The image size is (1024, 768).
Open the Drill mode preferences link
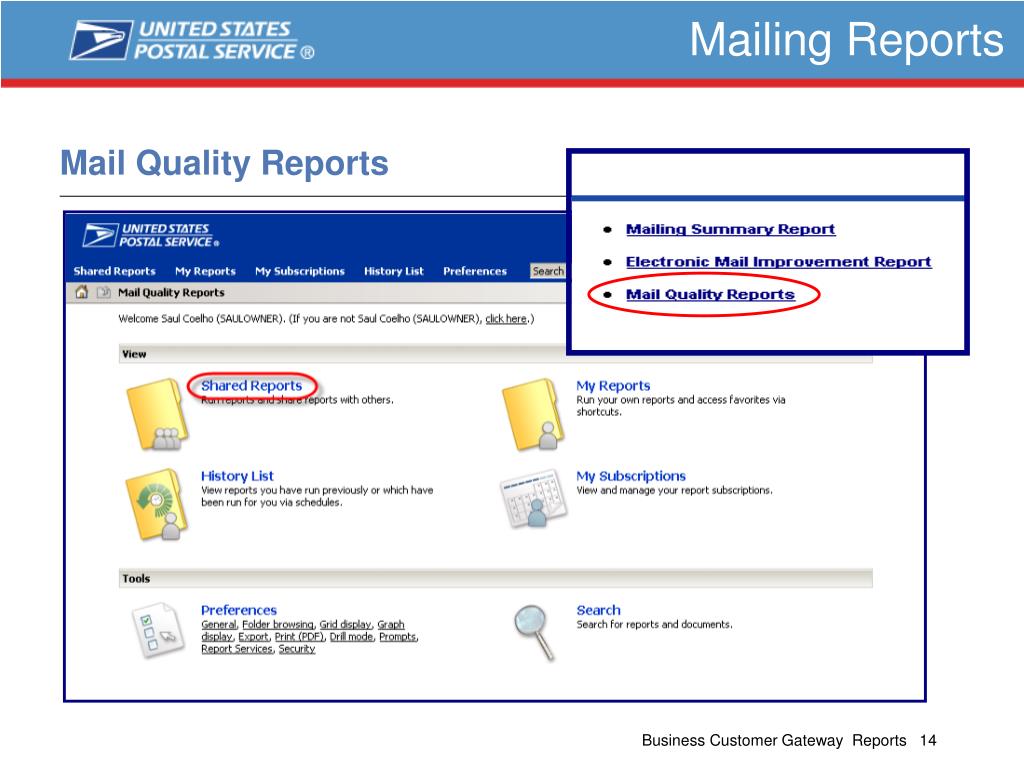pos(351,637)
